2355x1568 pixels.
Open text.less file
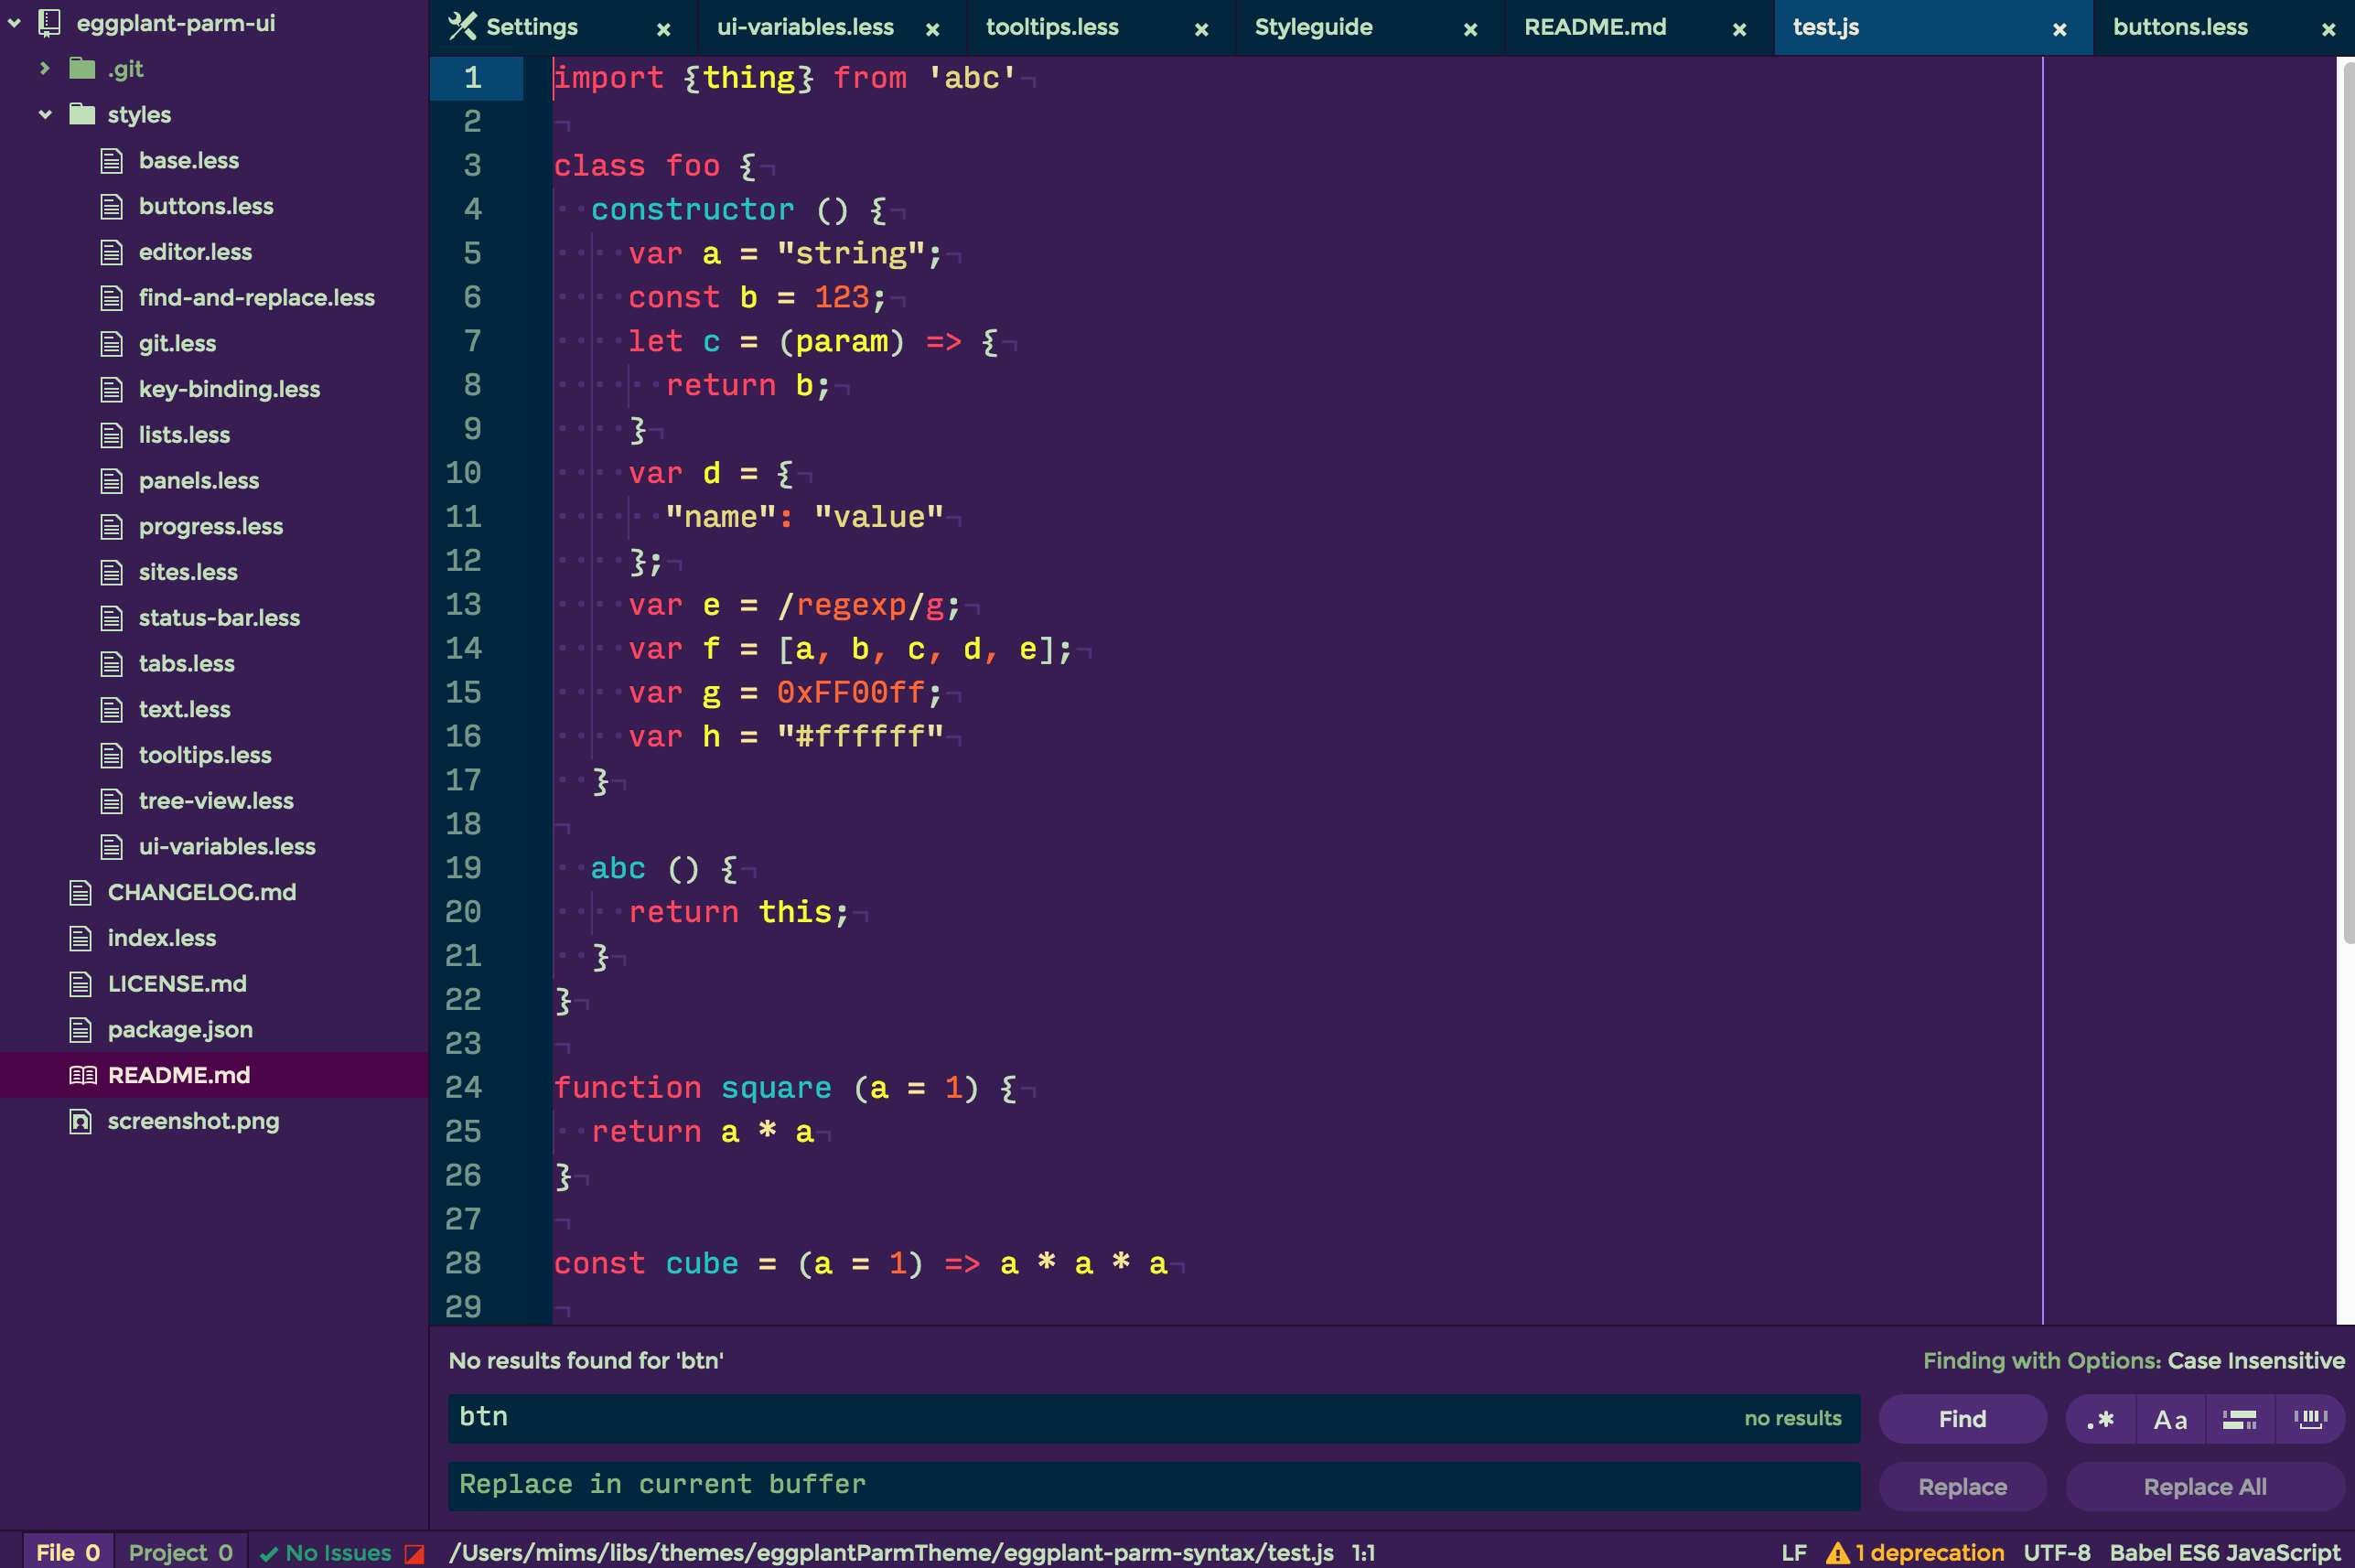pyautogui.click(x=184, y=709)
